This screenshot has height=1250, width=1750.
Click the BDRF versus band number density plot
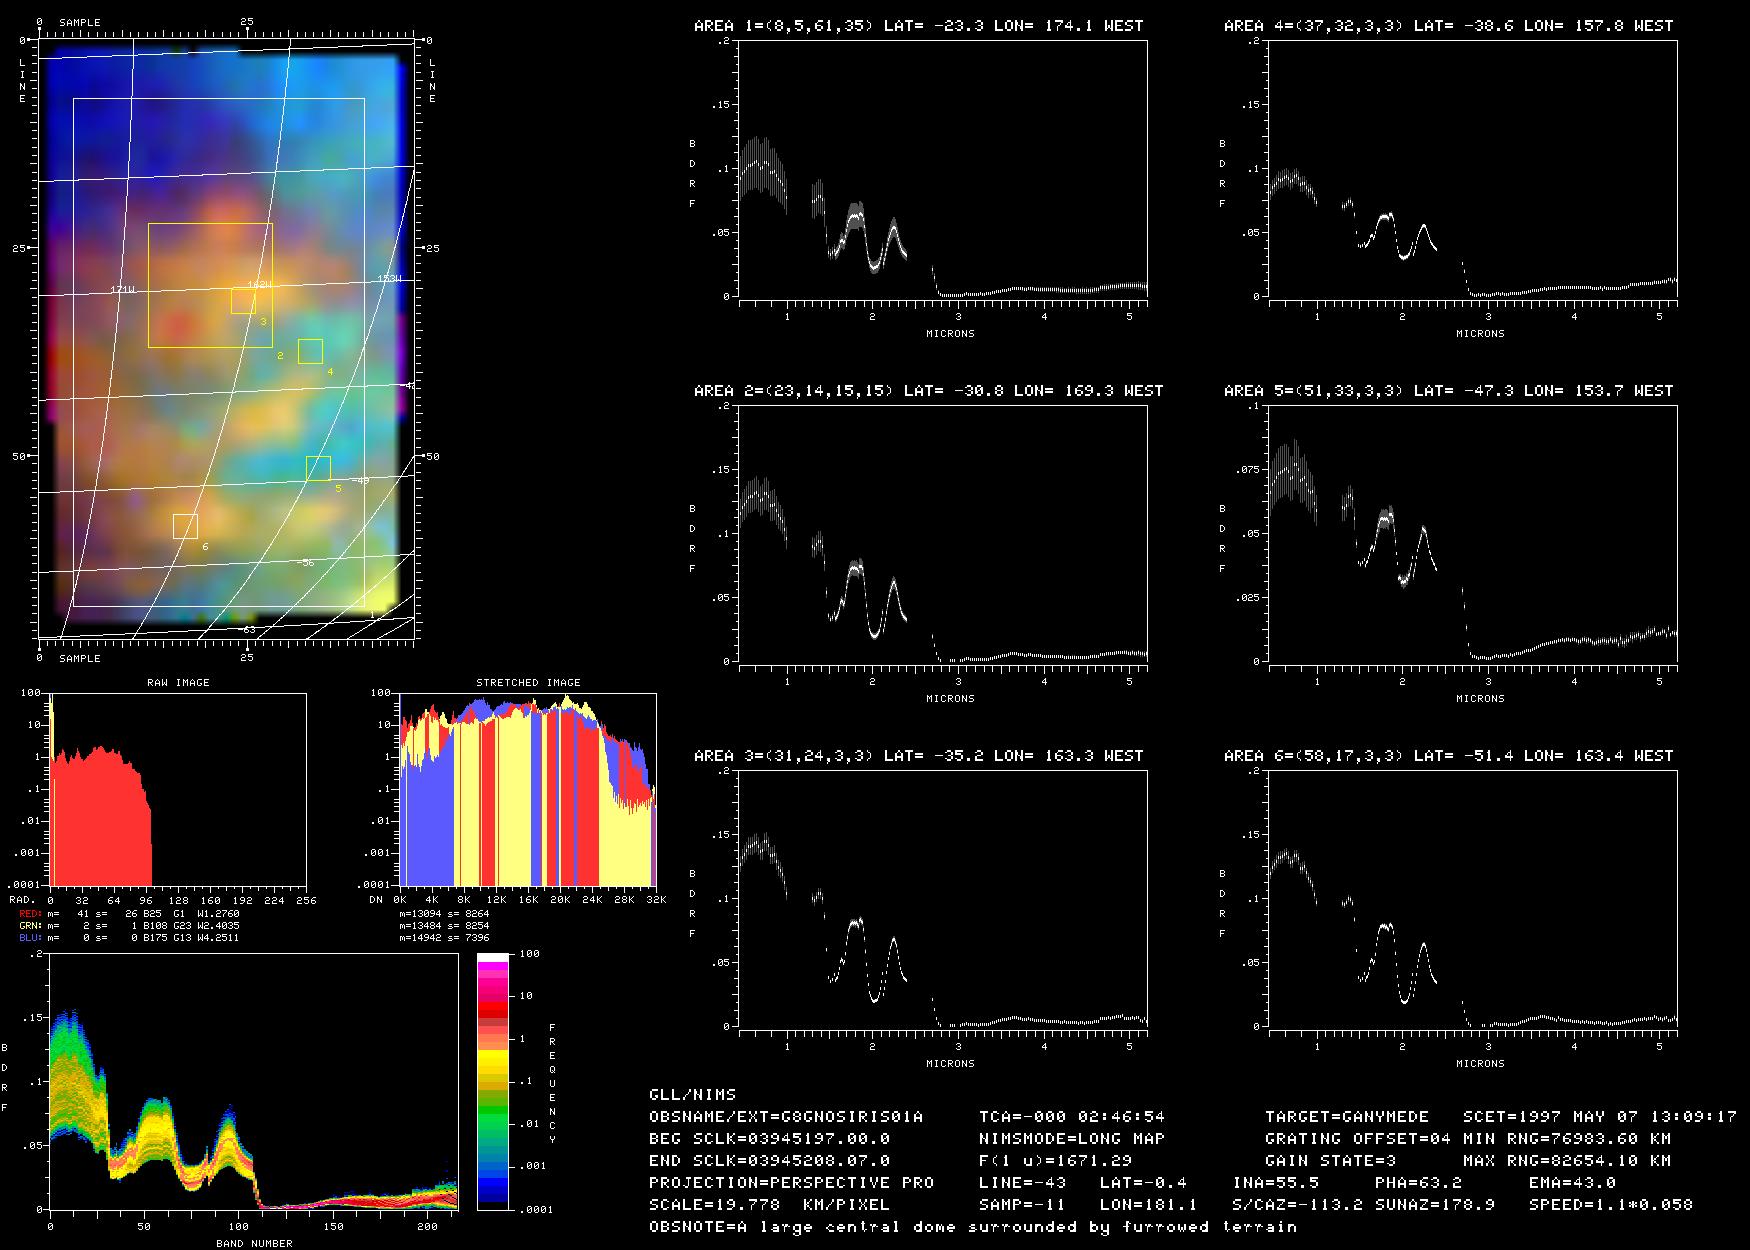click(253, 1081)
